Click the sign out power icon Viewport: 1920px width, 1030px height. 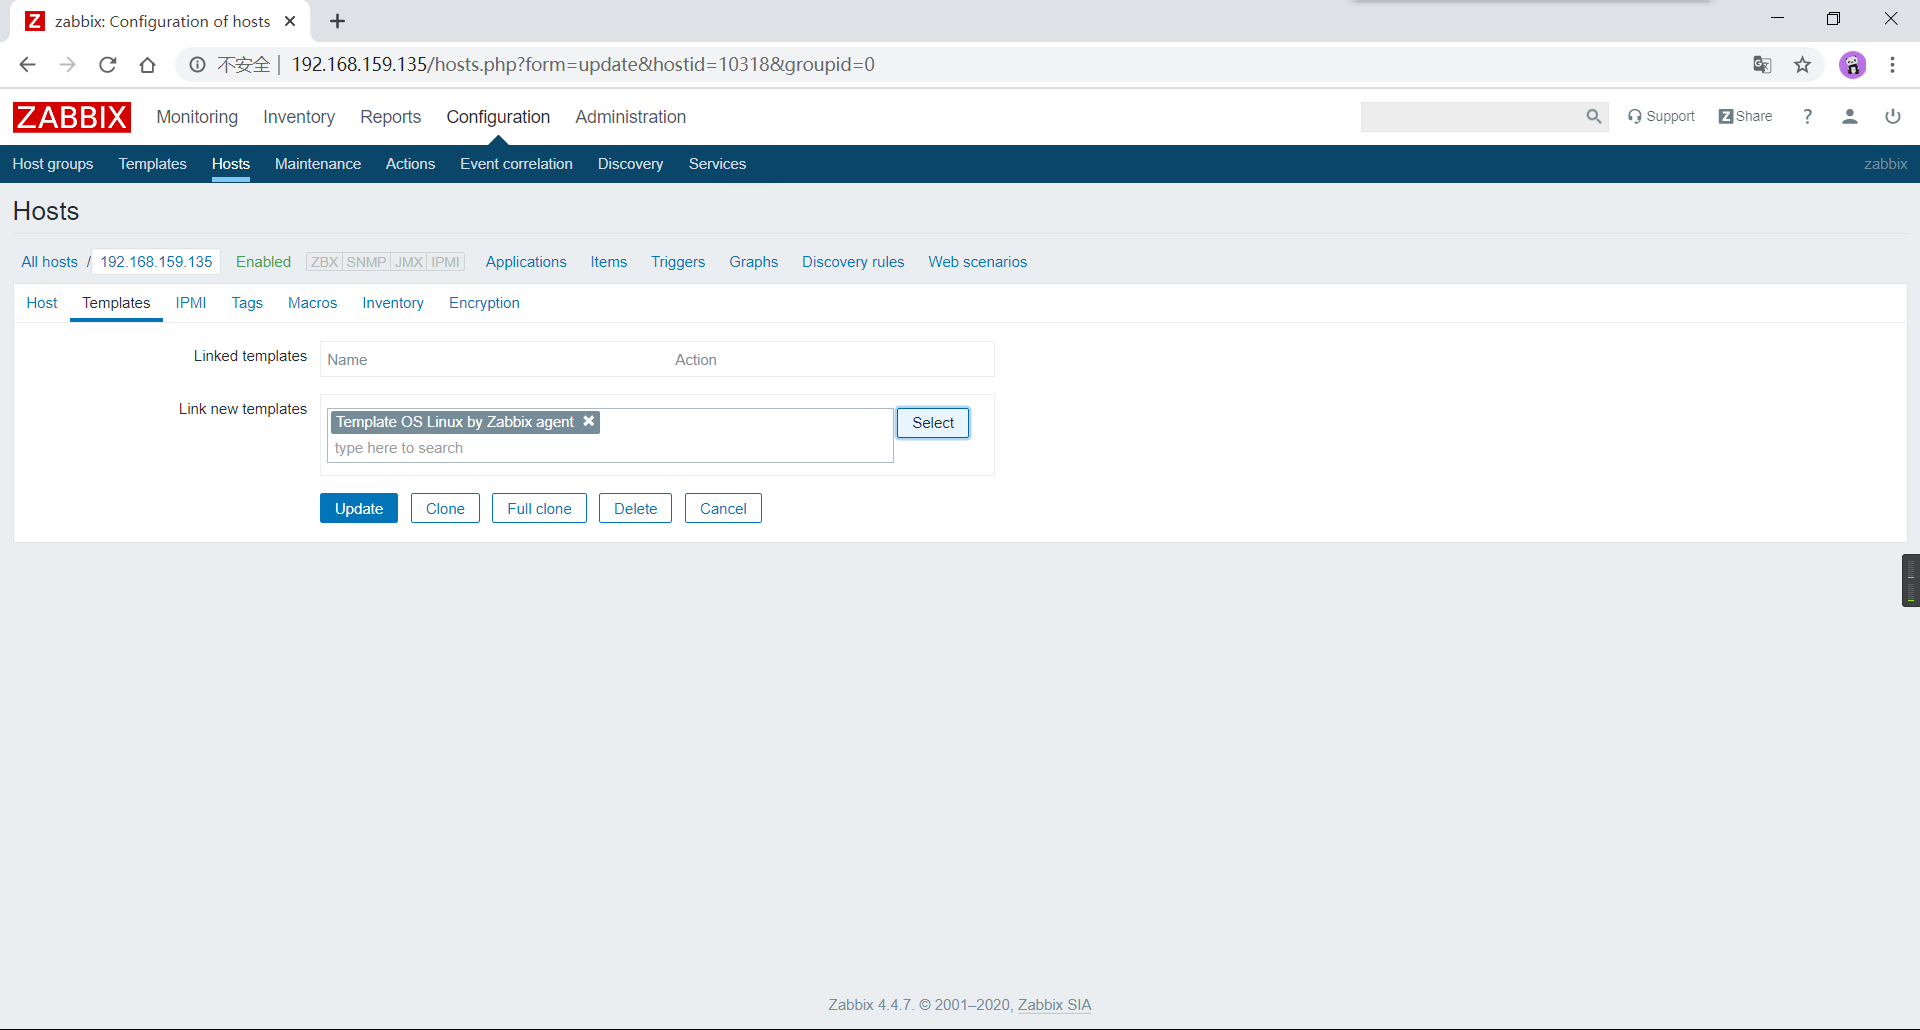[x=1893, y=117]
